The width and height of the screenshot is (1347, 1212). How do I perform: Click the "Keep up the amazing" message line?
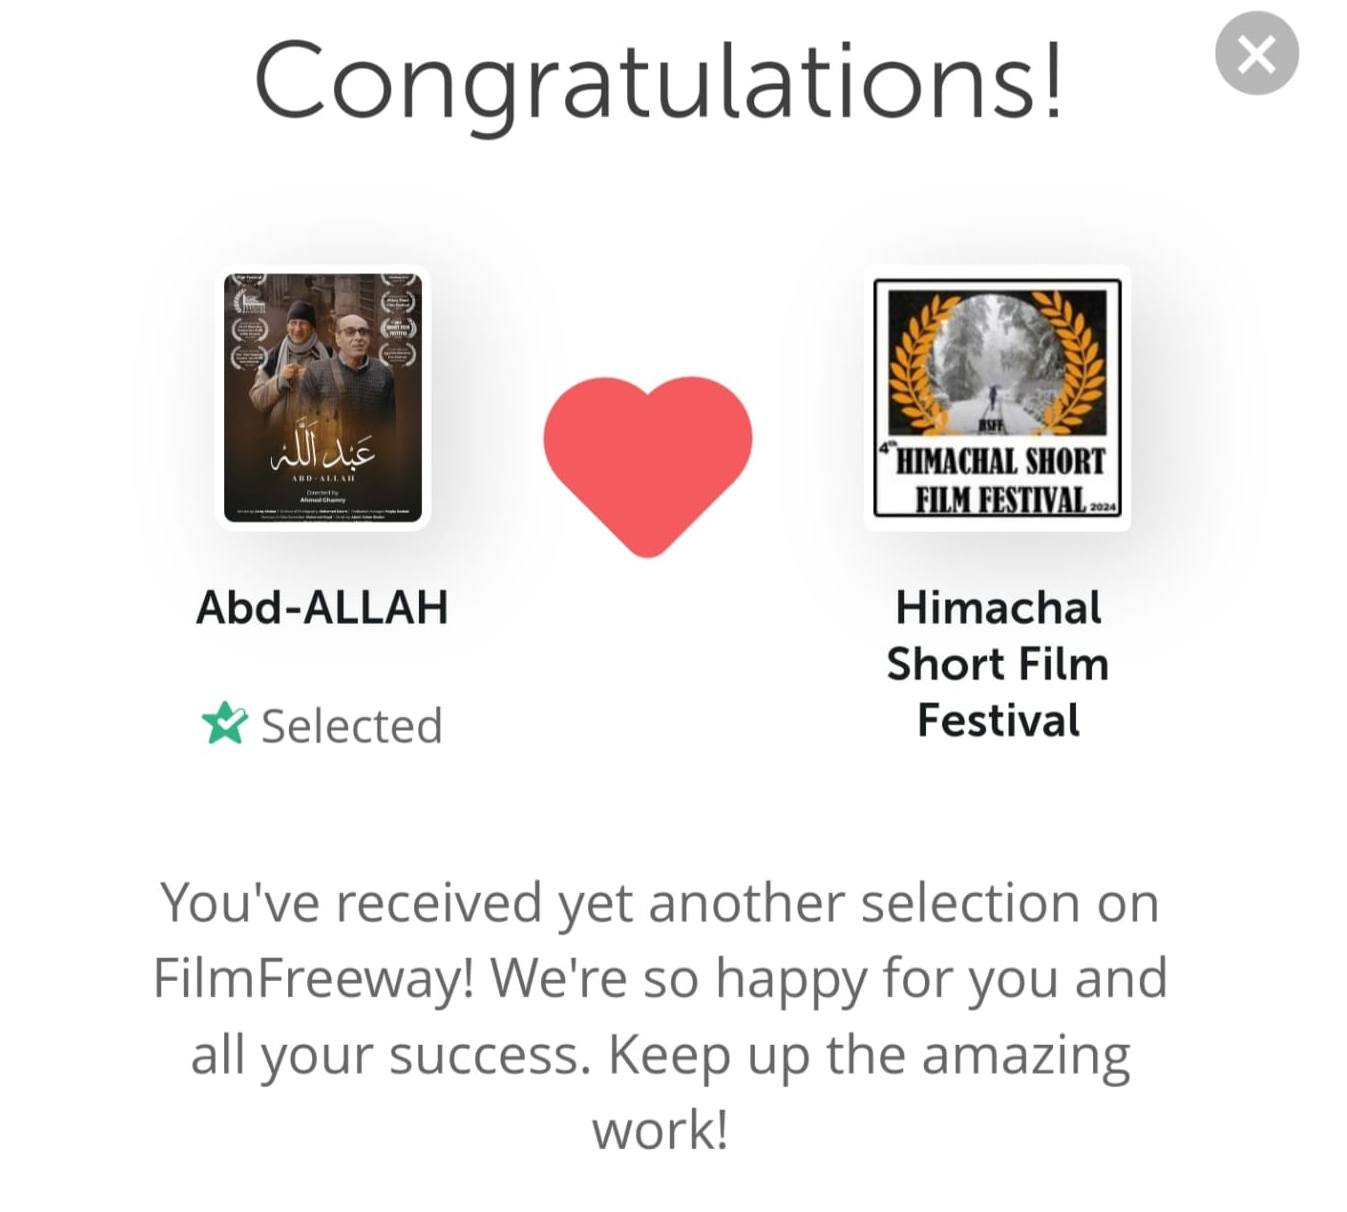click(868, 1054)
